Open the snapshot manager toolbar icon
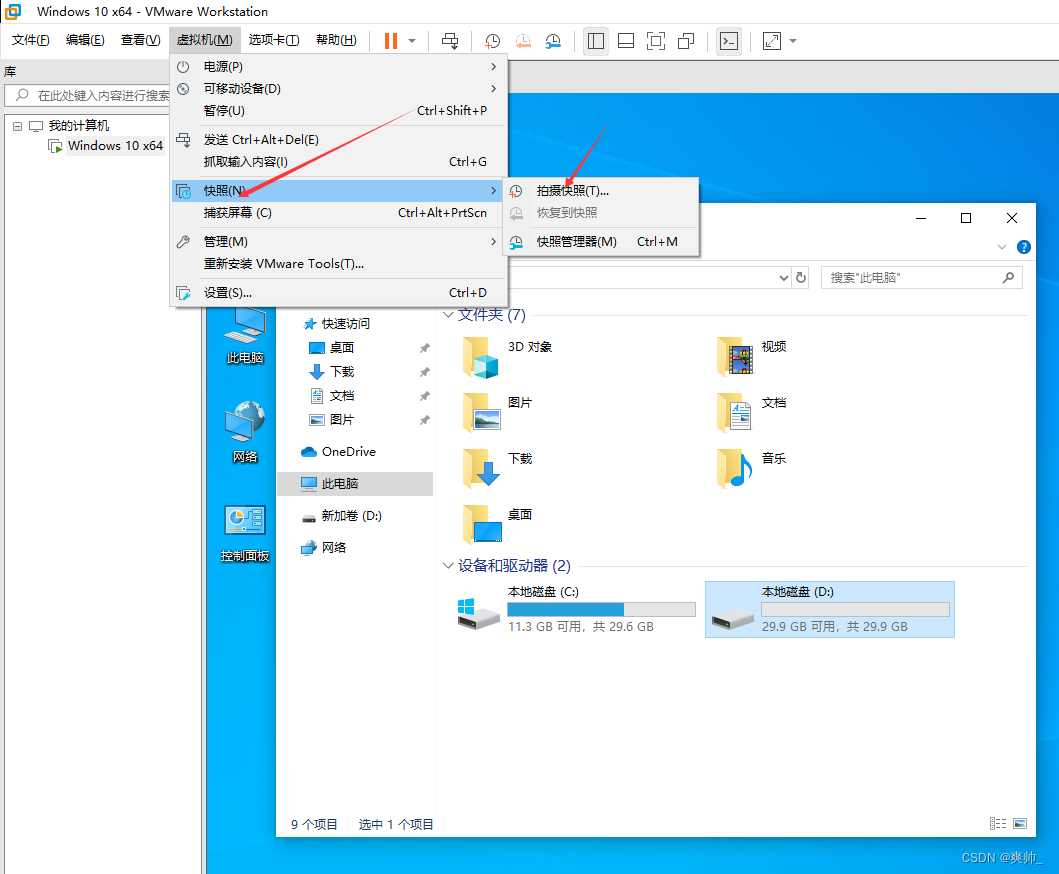 click(x=553, y=41)
